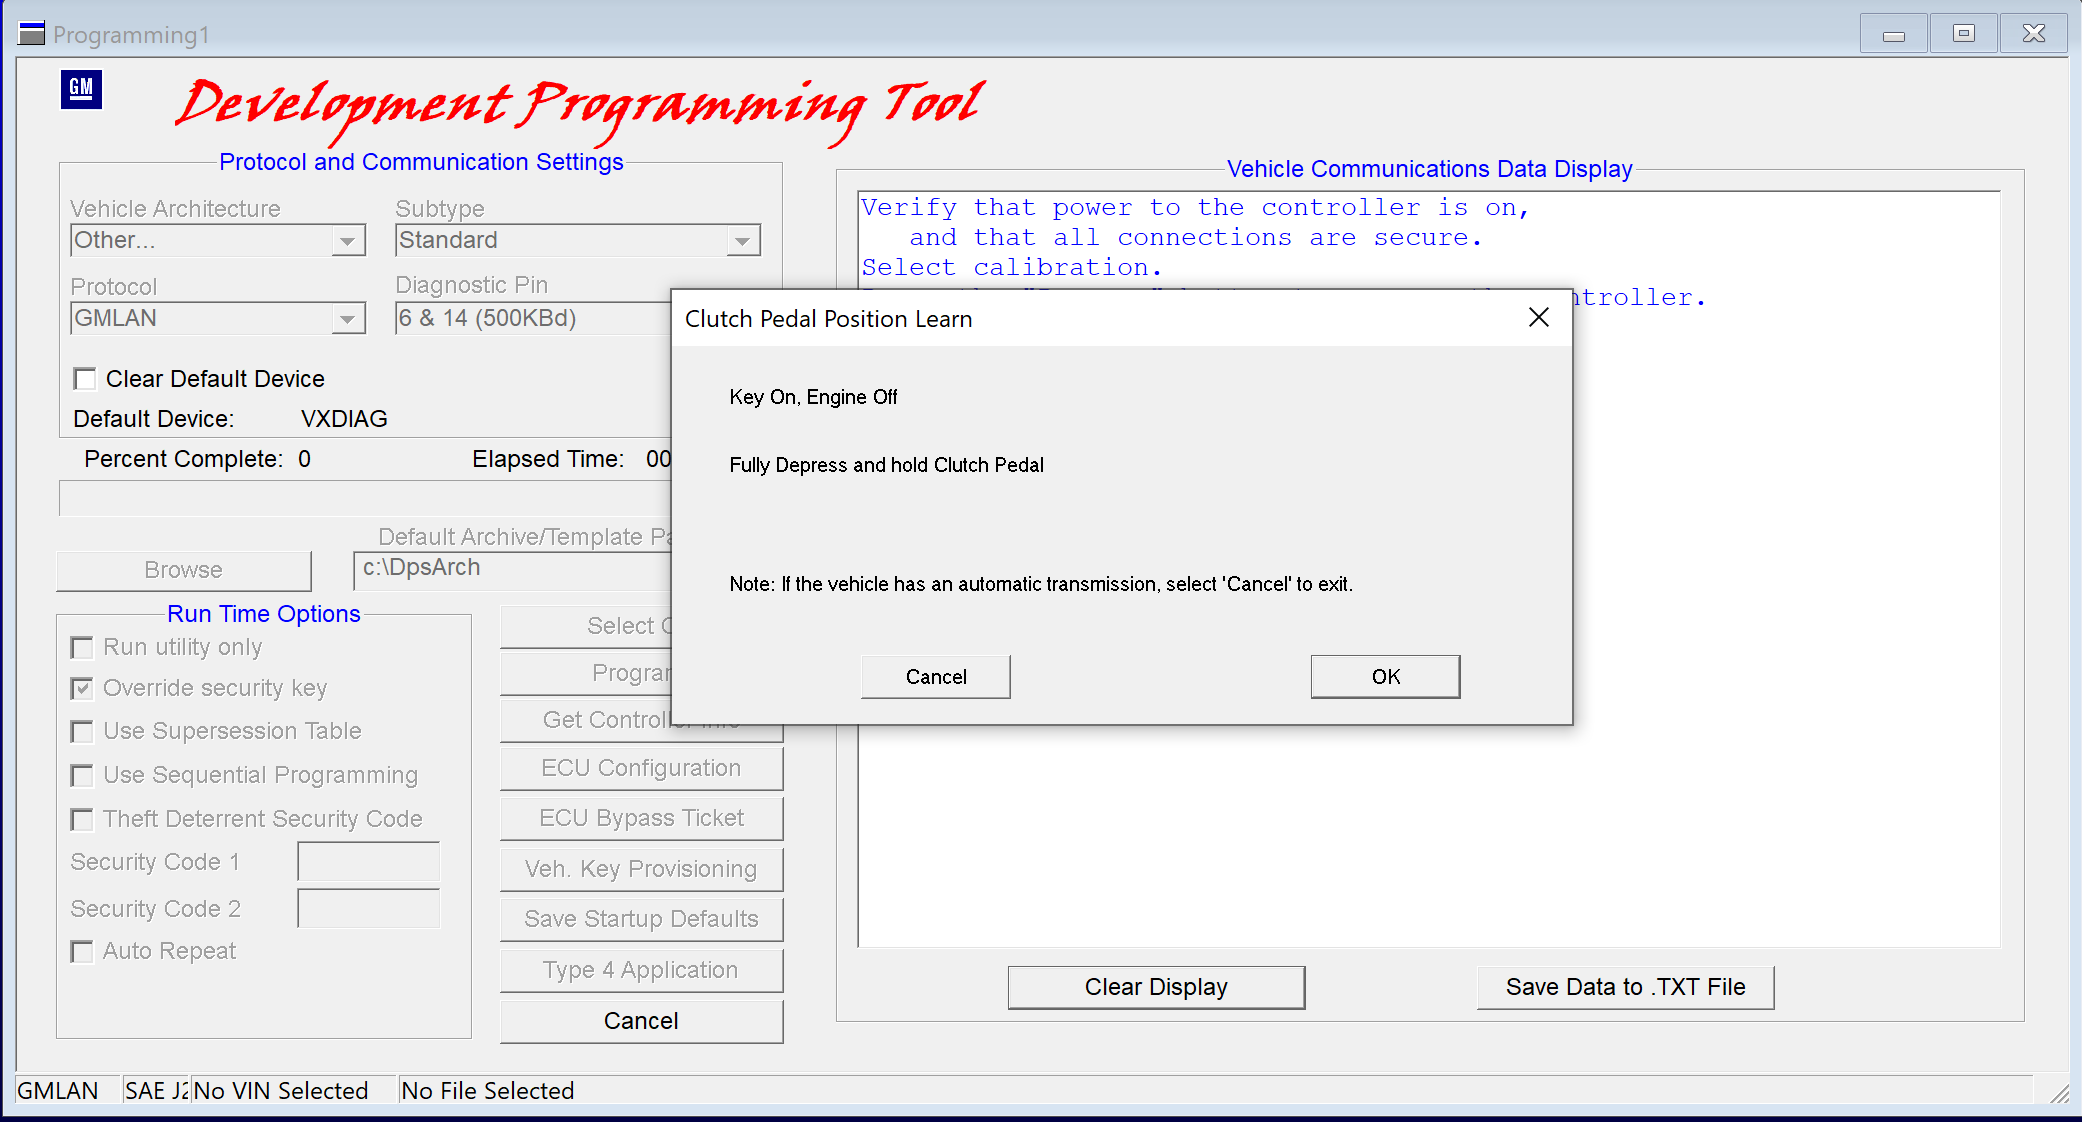Toggle Clear Default Device checkbox
Screen dimensions: 2082x1122
click(85, 379)
